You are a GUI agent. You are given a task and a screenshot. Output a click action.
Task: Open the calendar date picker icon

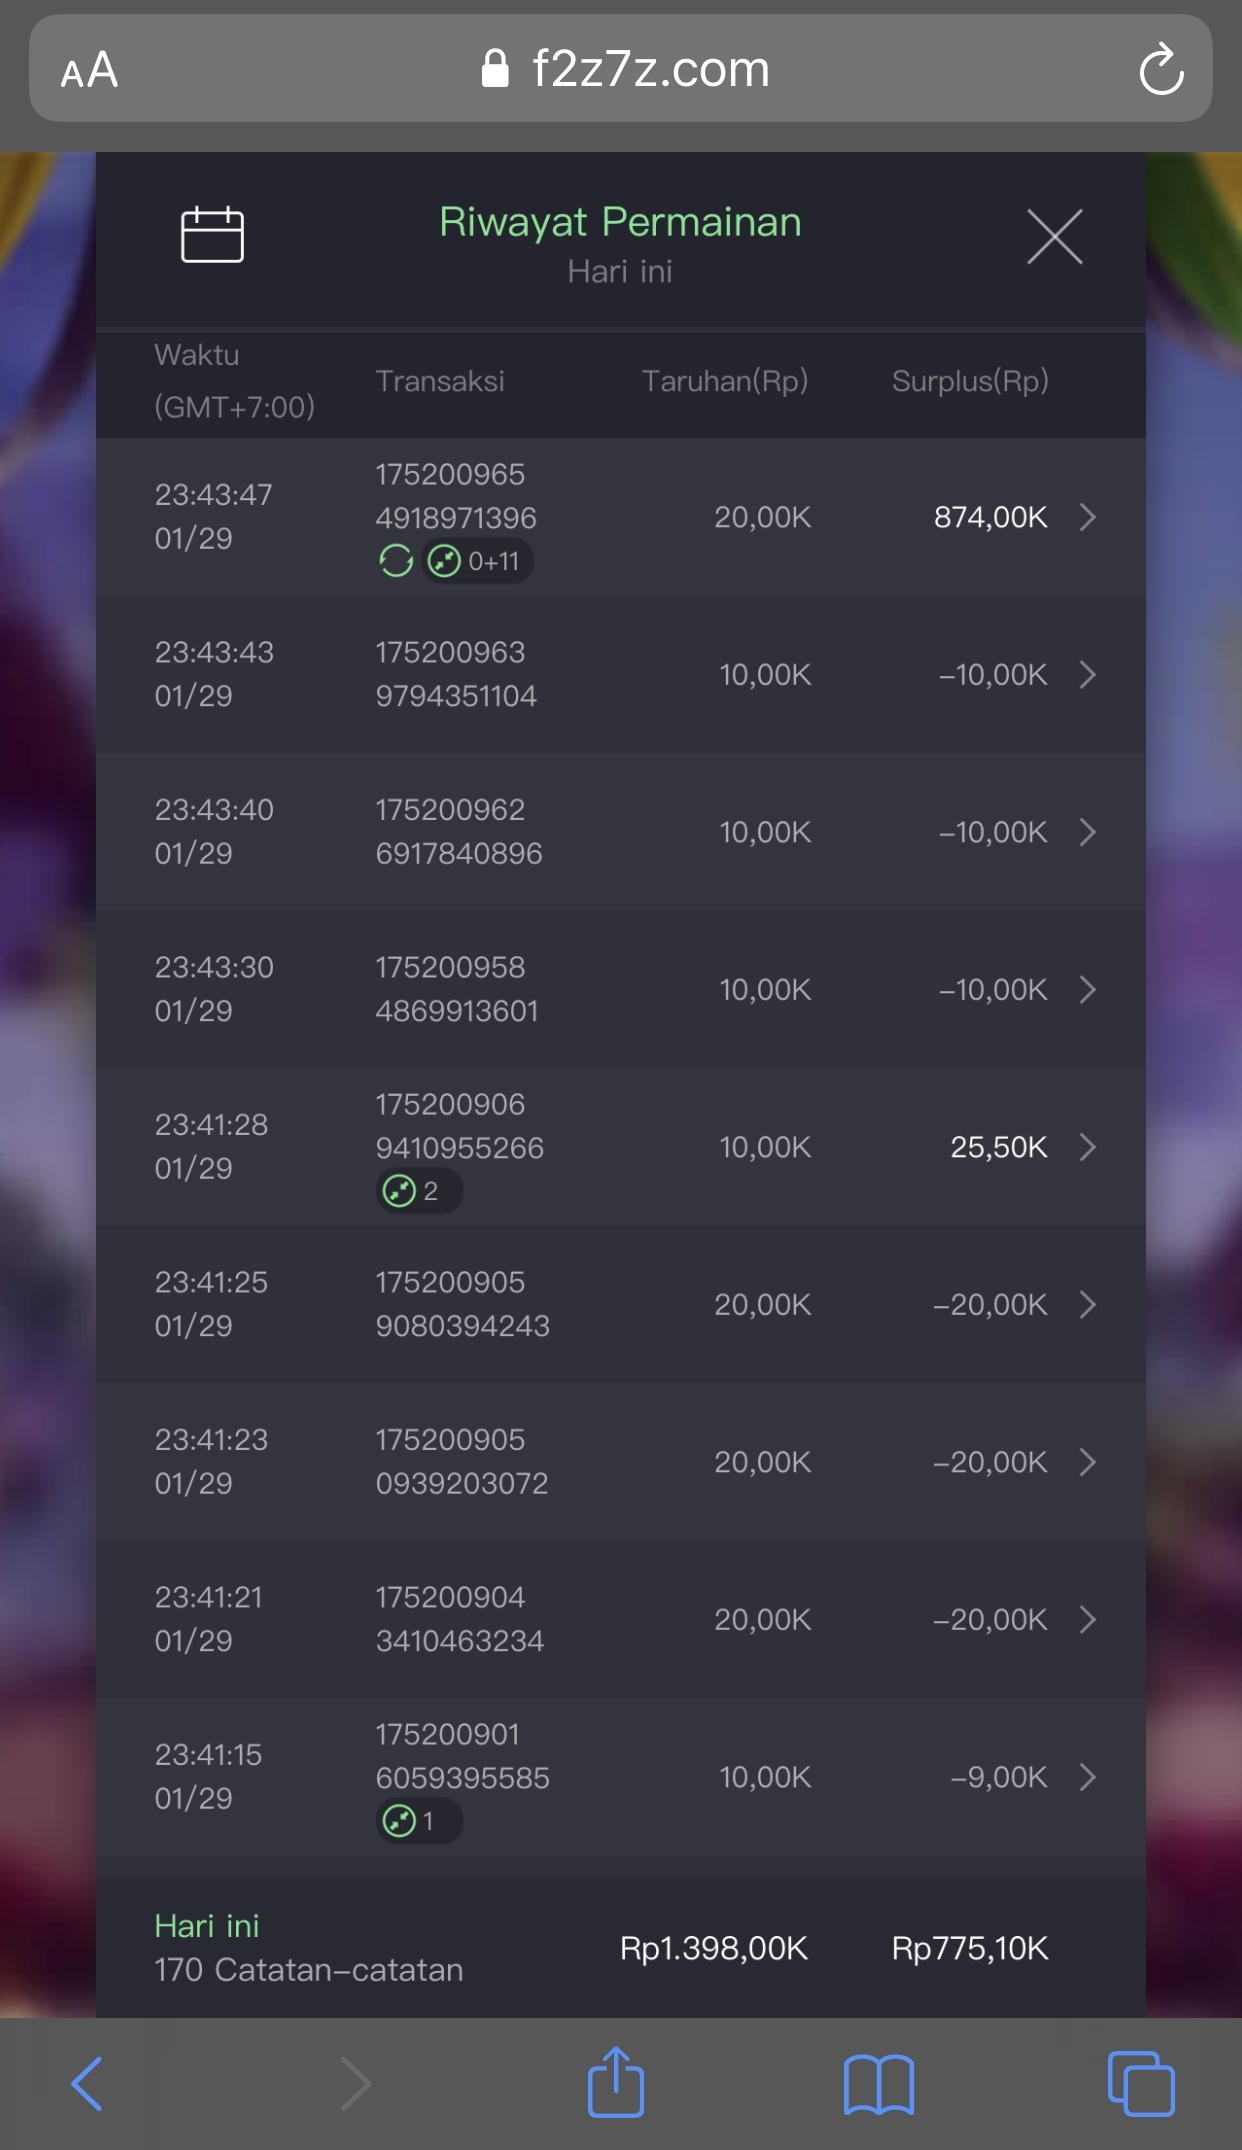(212, 235)
